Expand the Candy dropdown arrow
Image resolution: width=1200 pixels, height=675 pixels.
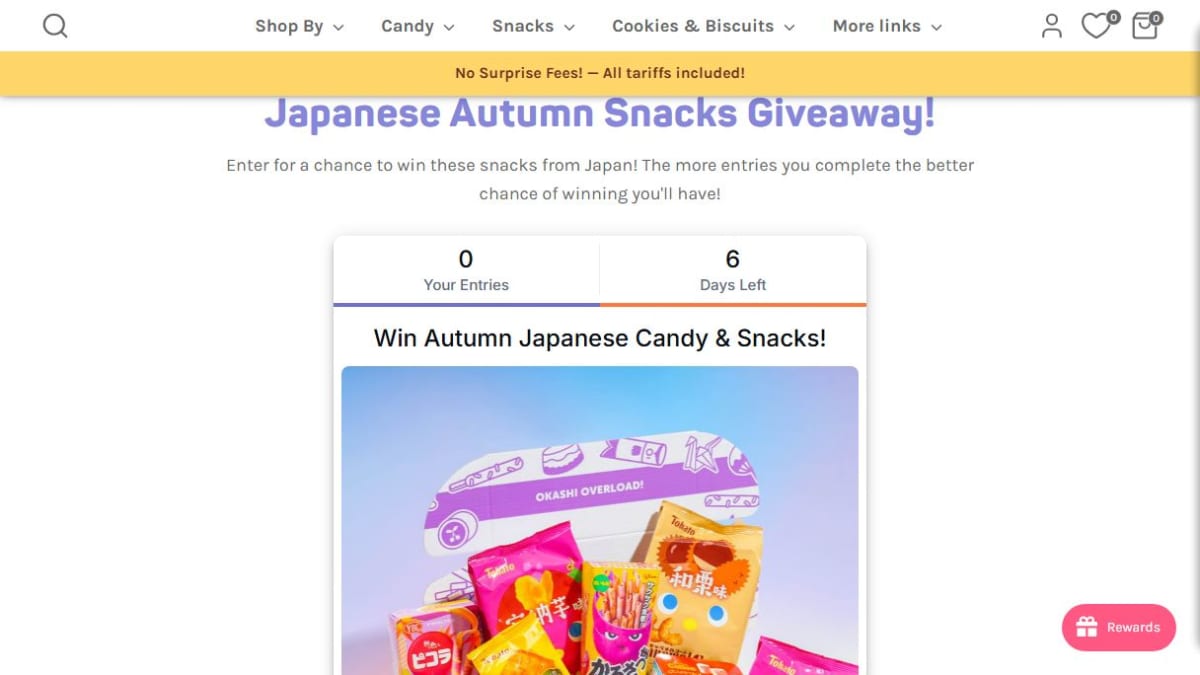point(449,28)
